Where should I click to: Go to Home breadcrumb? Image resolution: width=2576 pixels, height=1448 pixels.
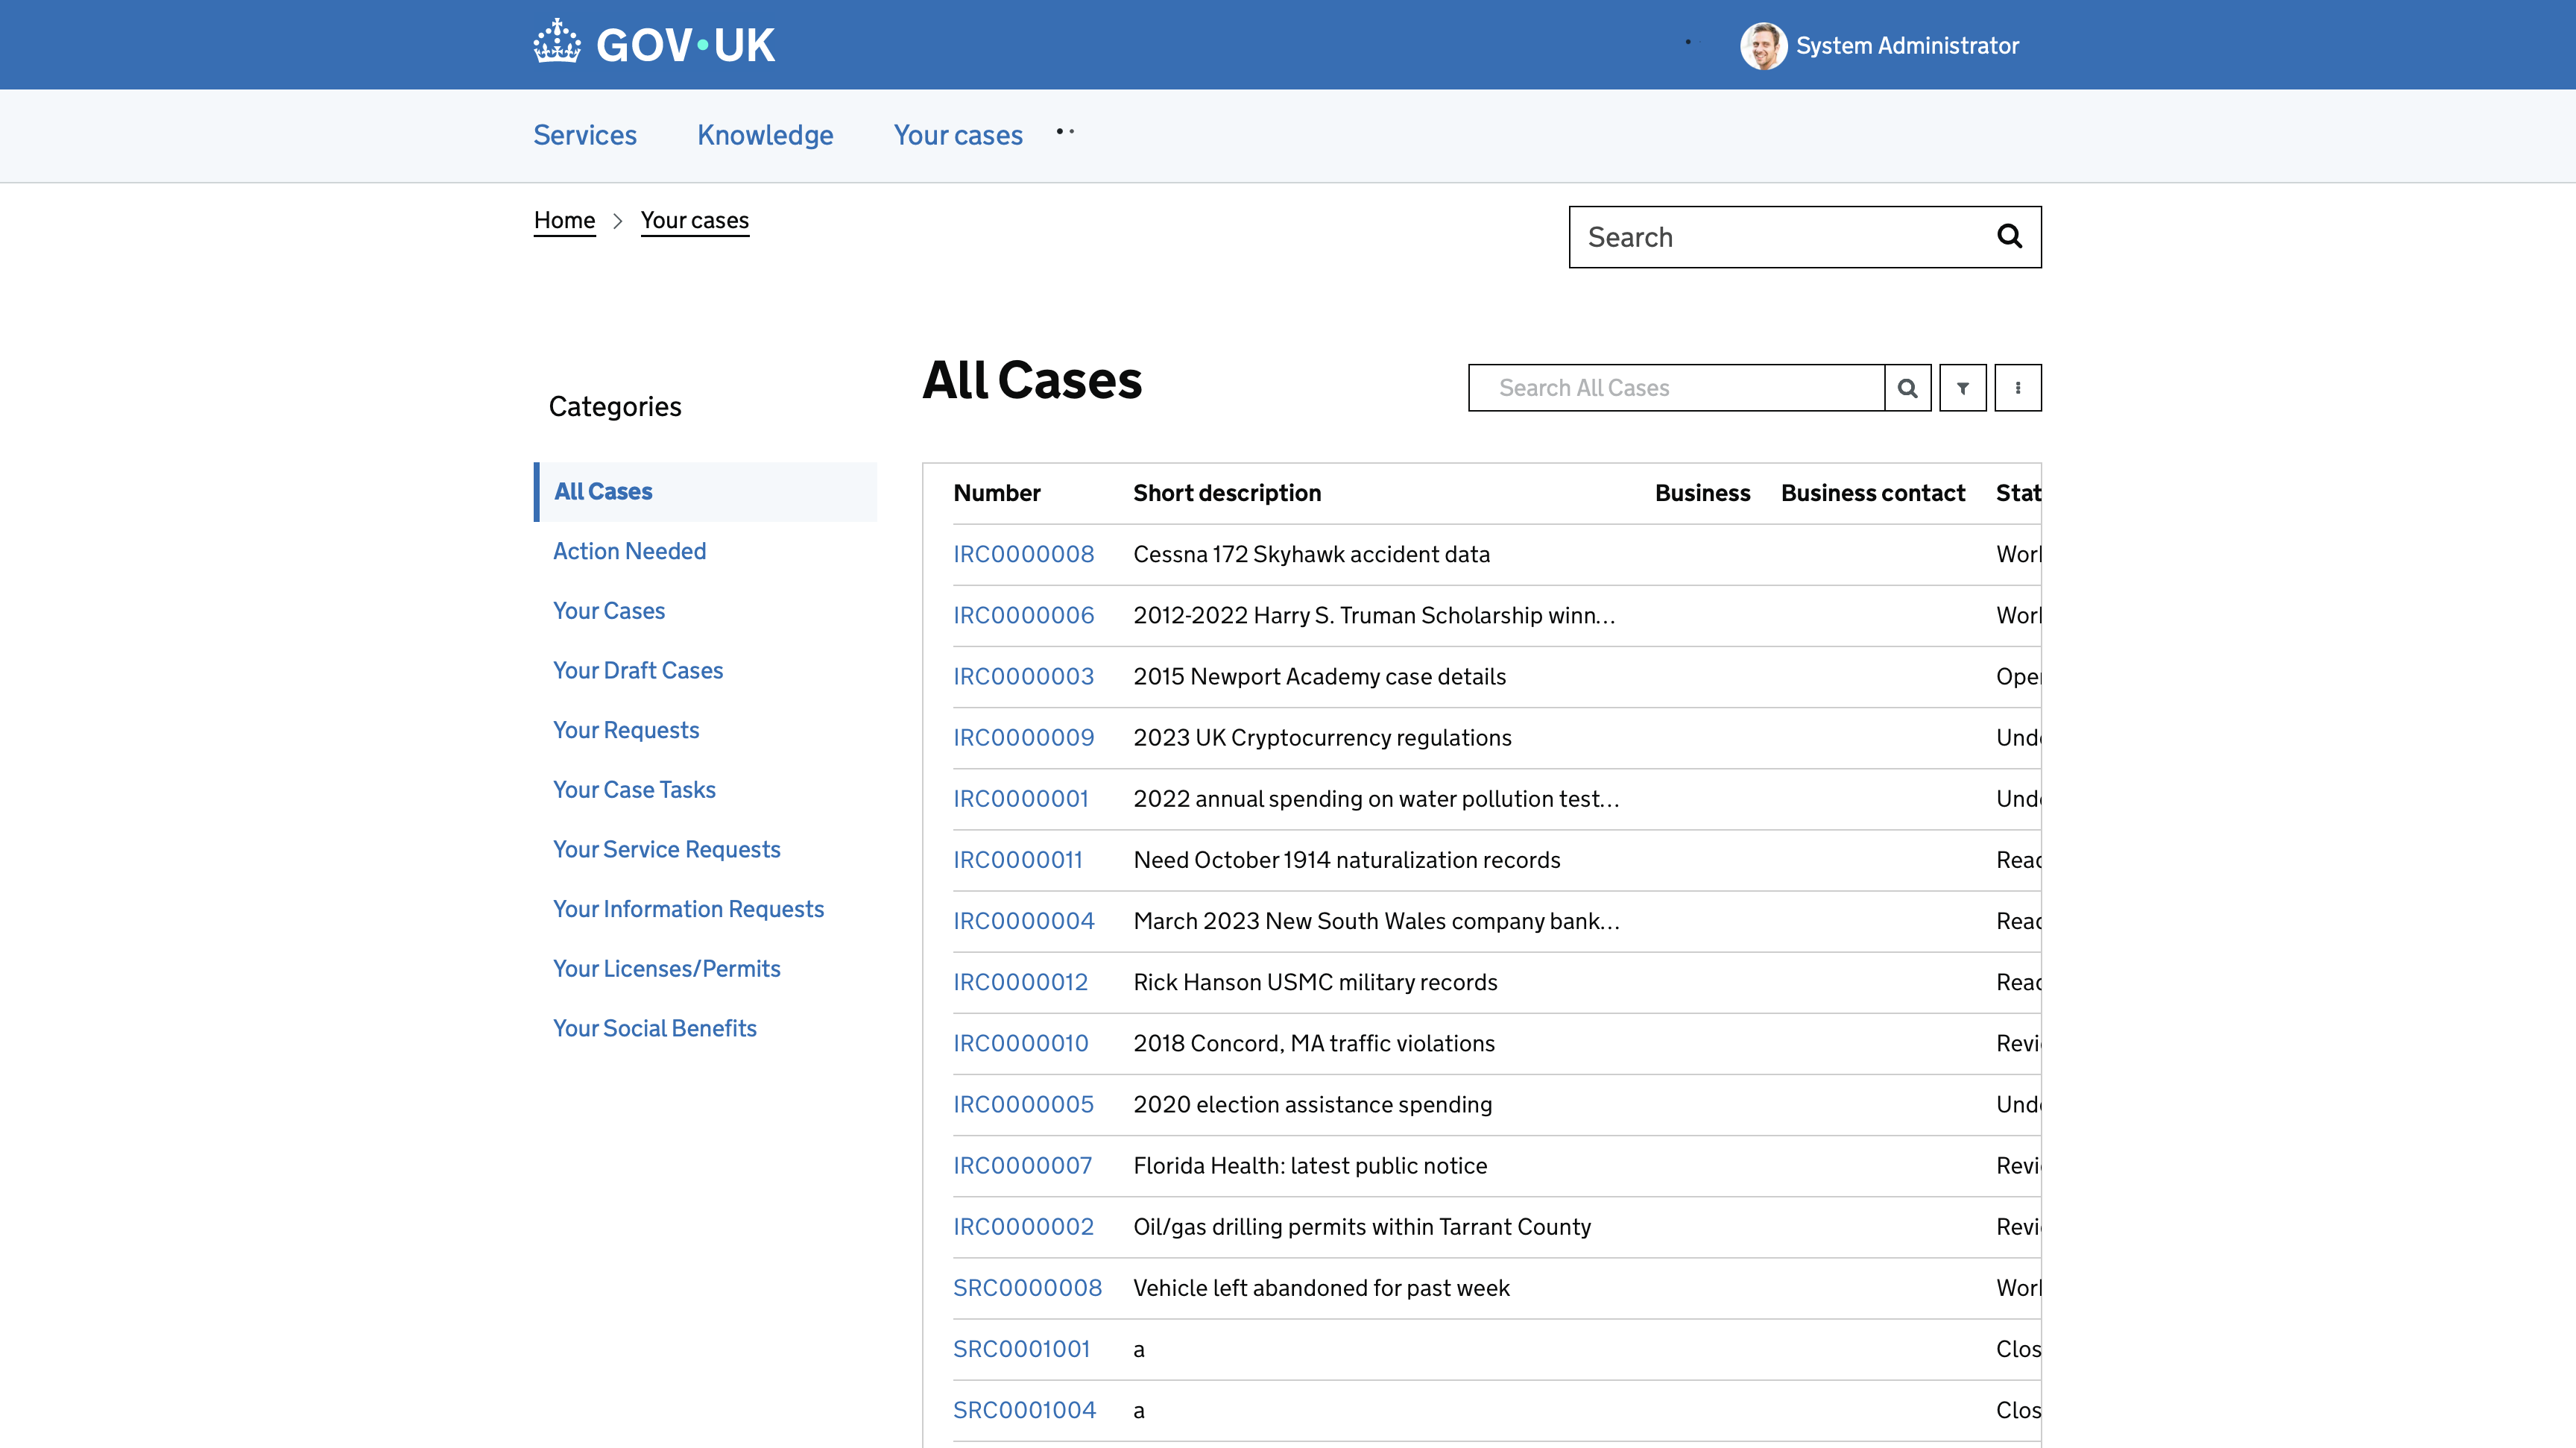[x=564, y=220]
